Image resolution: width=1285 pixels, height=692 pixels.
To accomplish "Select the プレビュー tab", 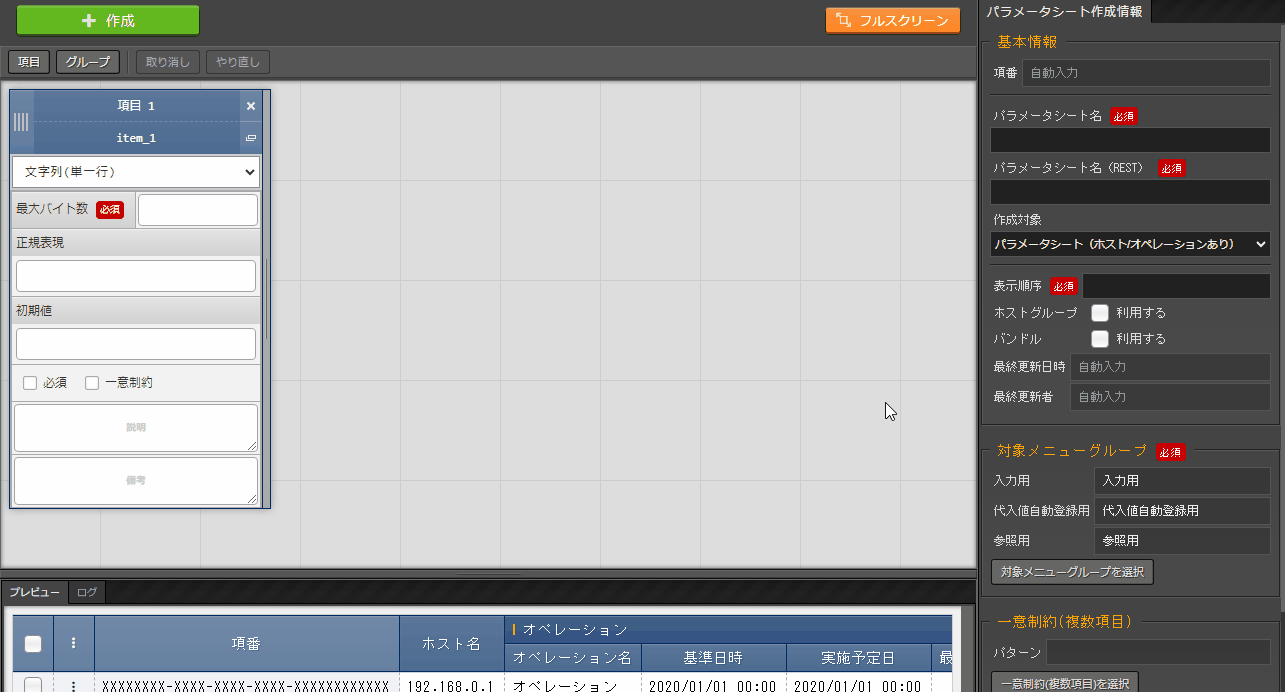I will point(35,593).
